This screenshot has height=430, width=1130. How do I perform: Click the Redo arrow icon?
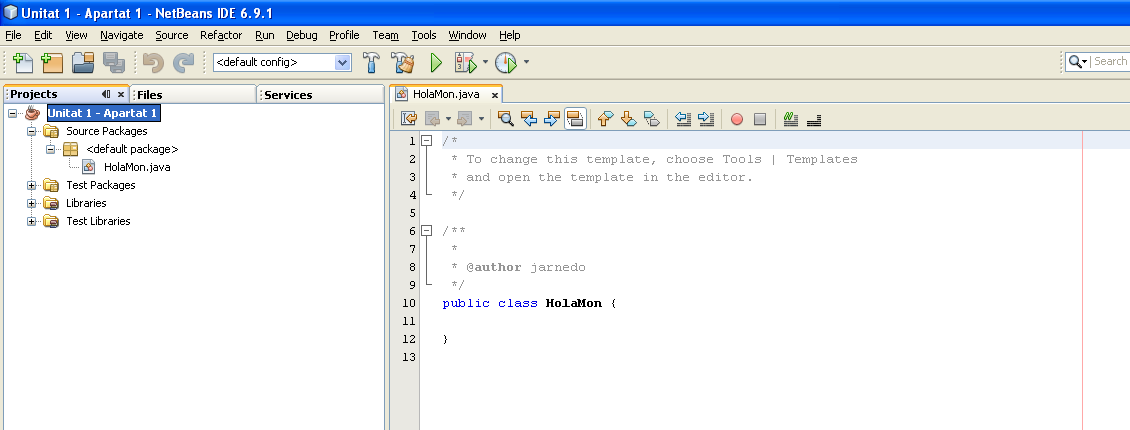[183, 63]
